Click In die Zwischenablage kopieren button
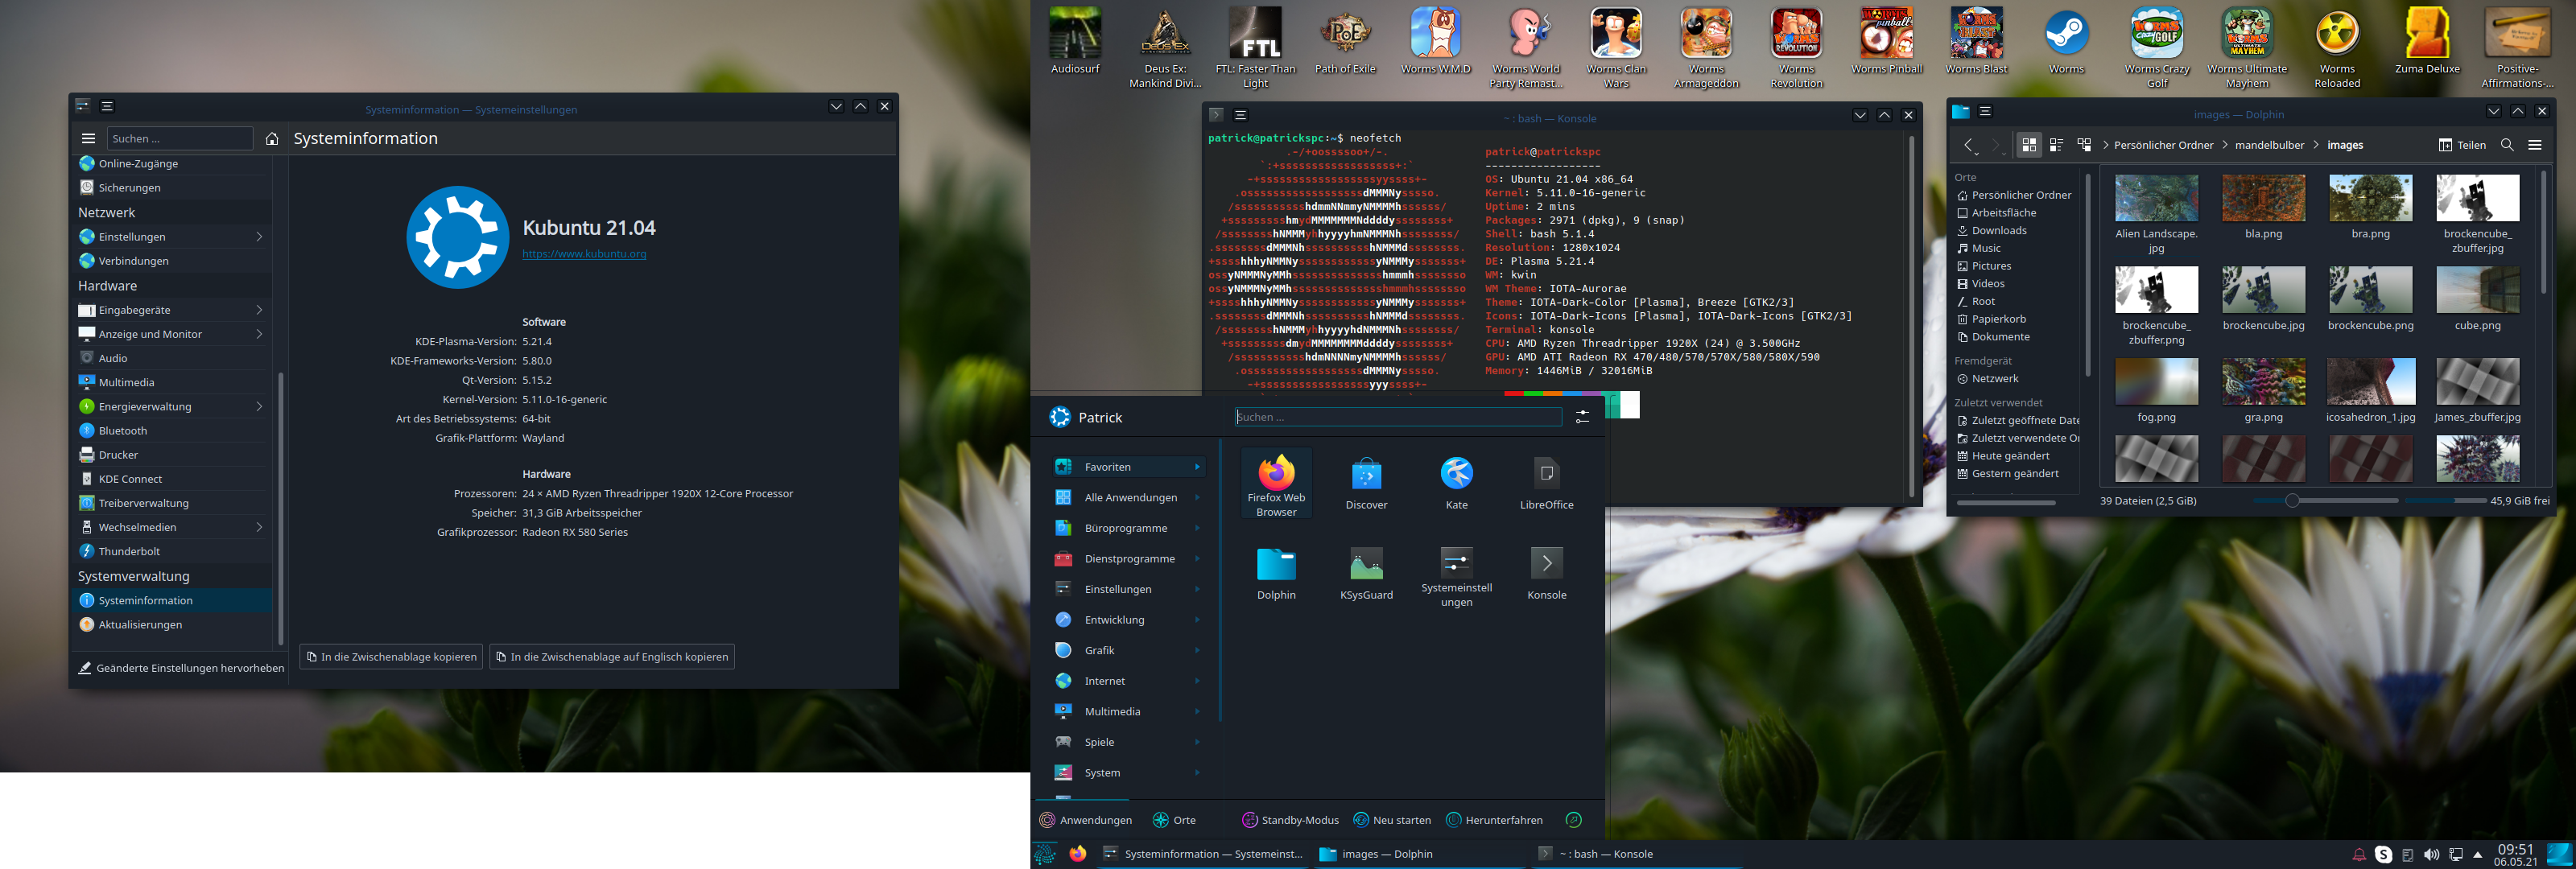This screenshot has height=869, width=2576. (391, 657)
